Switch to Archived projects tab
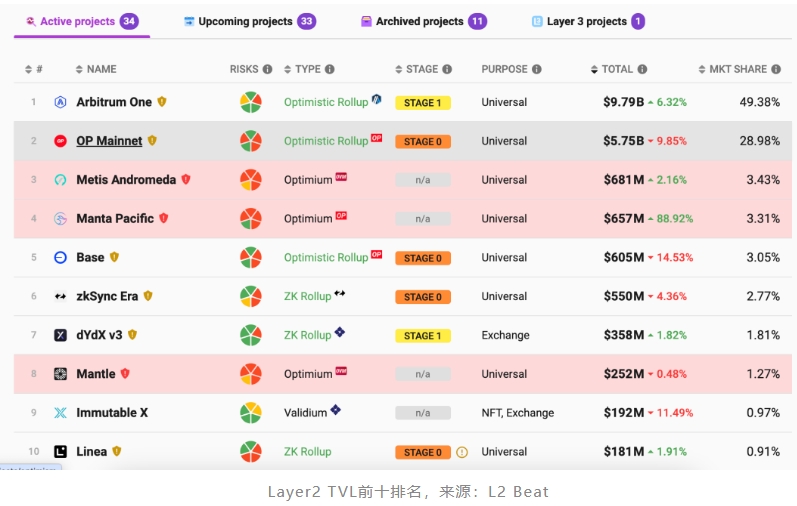The image size is (797, 506). [x=424, y=21]
